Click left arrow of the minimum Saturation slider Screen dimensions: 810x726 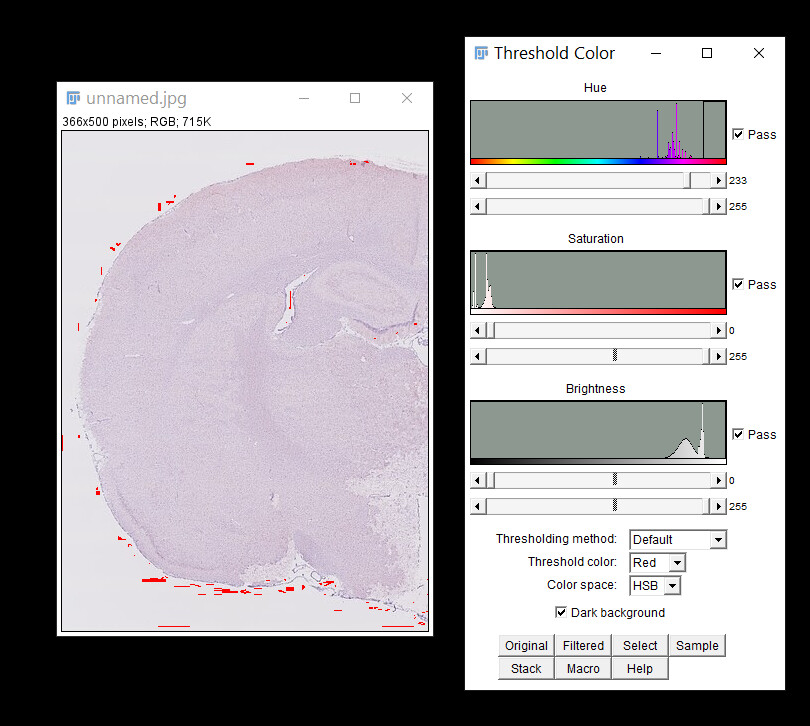pos(478,331)
